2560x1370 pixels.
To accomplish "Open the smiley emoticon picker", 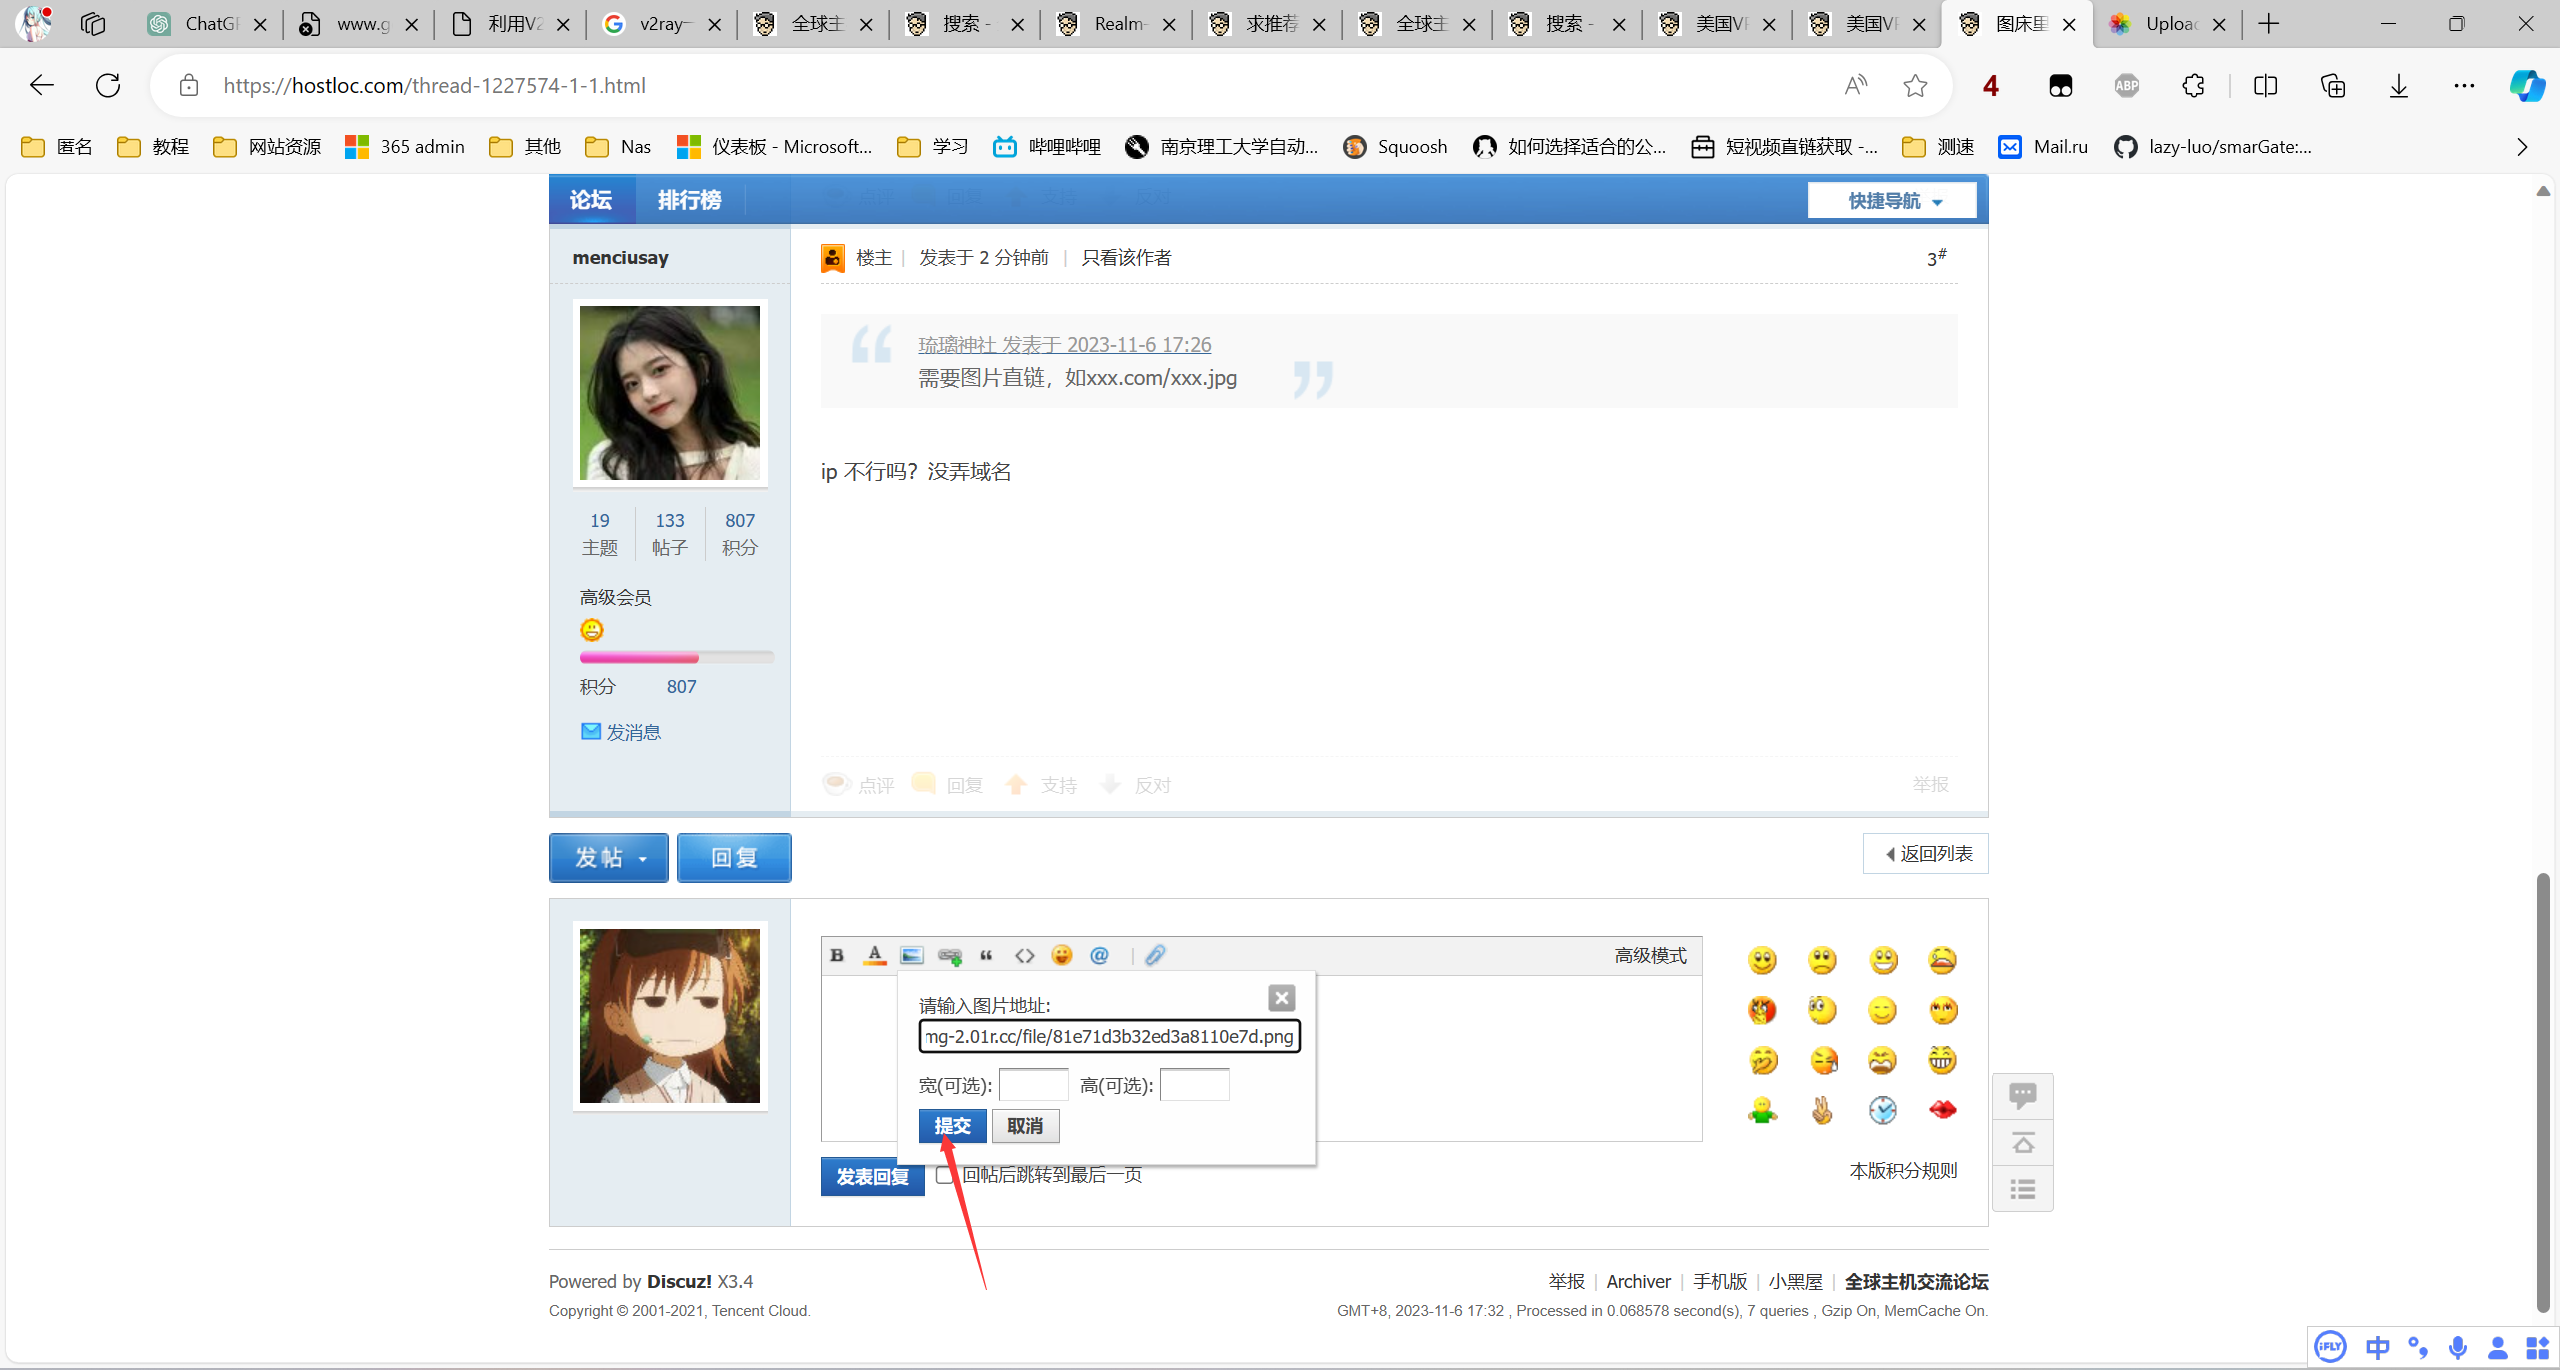I will pos(1061,955).
